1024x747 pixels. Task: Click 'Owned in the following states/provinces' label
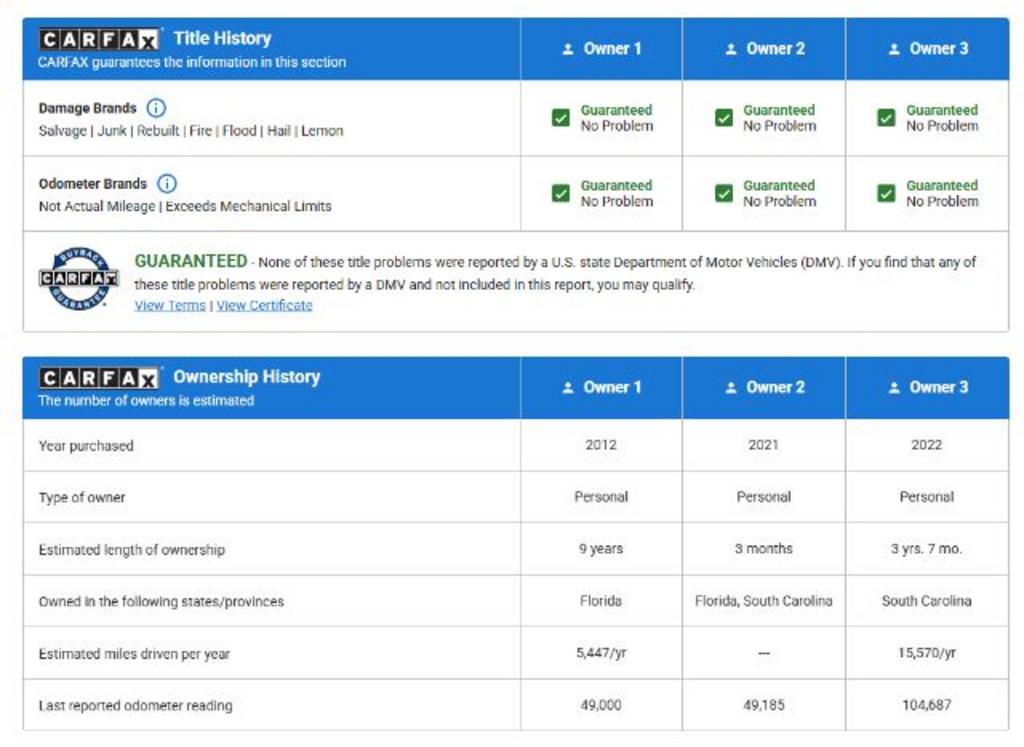click(161, 601)
